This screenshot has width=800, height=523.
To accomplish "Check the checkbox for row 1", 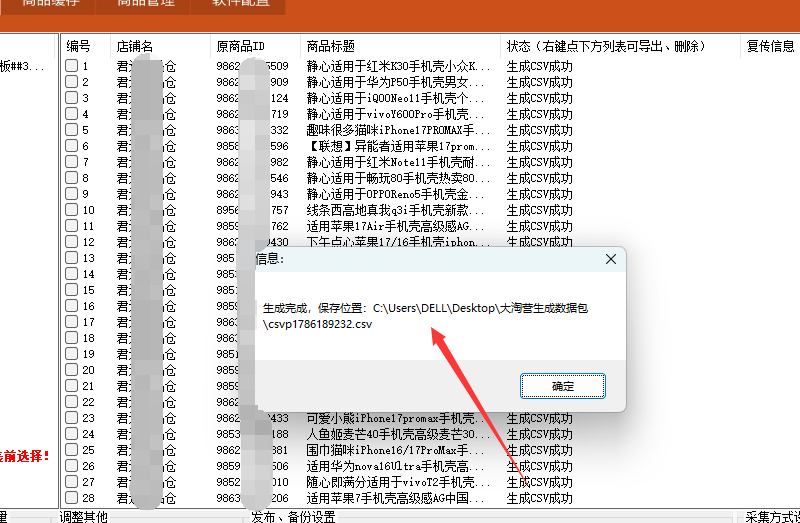I will pyautogui.click(x=71, y=65).
